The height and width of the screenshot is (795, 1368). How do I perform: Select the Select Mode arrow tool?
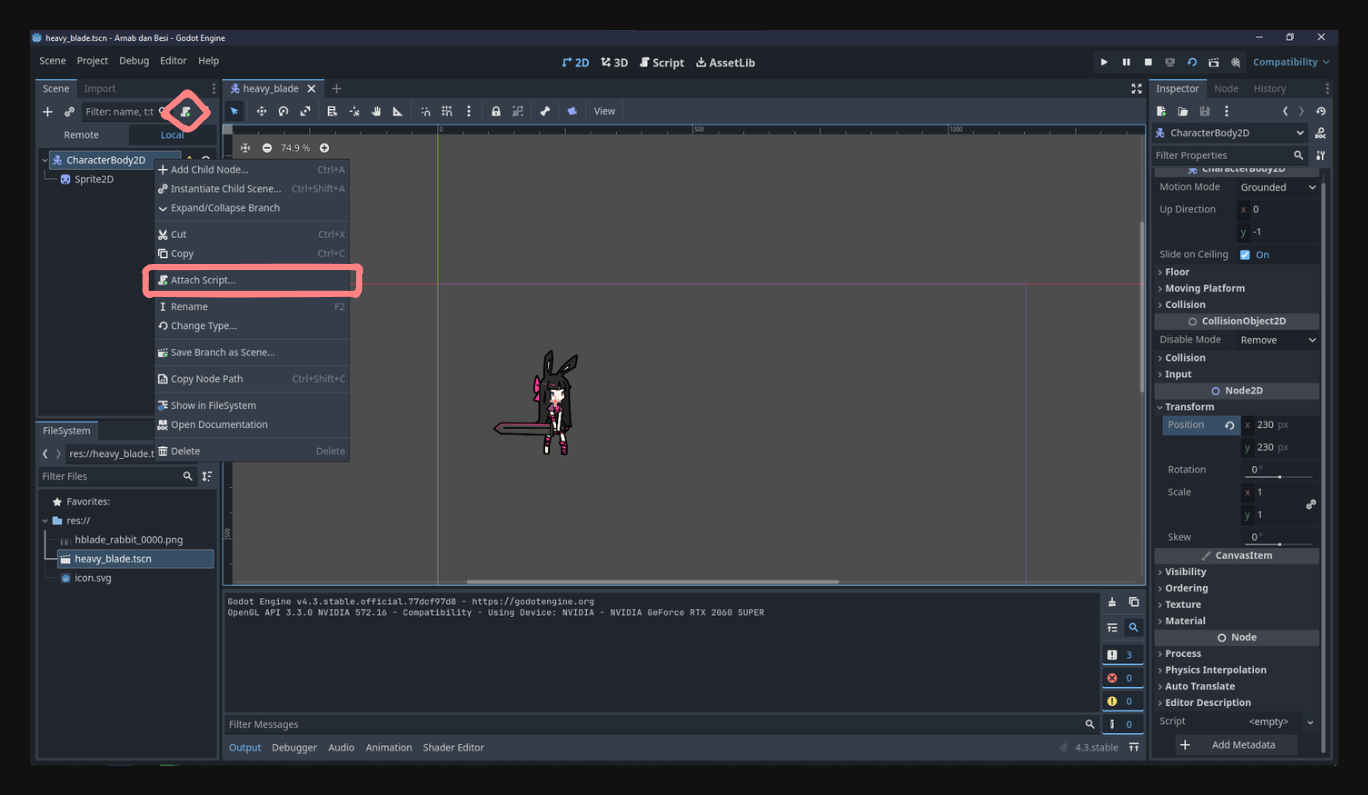click(x=234, y=111)
